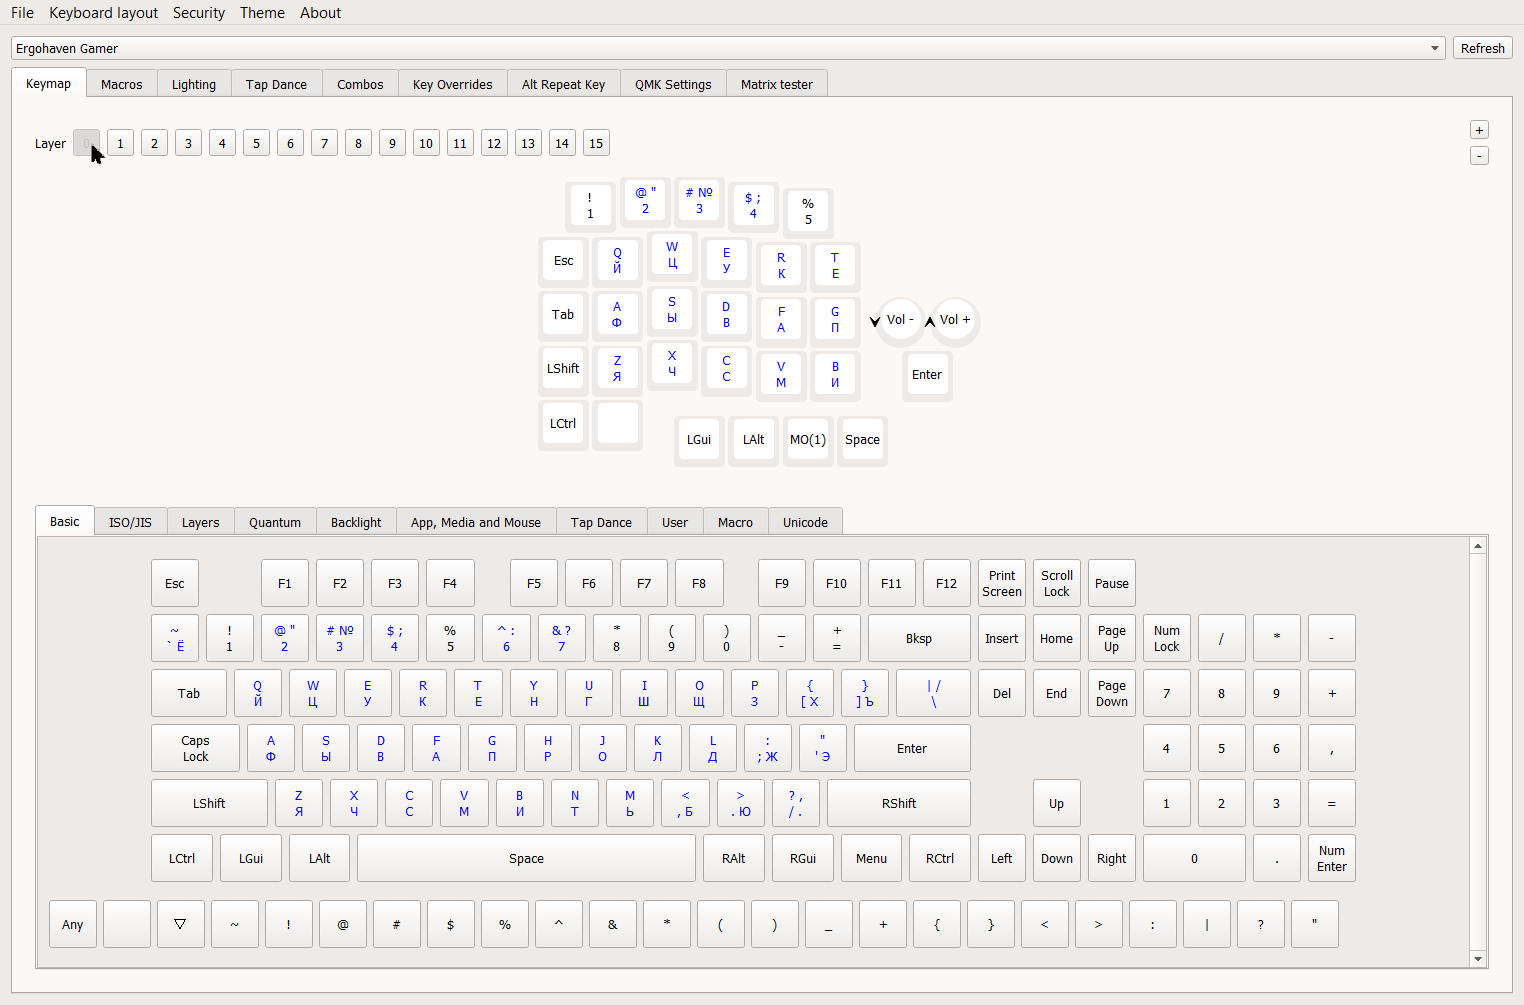
Task: Select the MO(1) key in keymap
Action: 808,440
